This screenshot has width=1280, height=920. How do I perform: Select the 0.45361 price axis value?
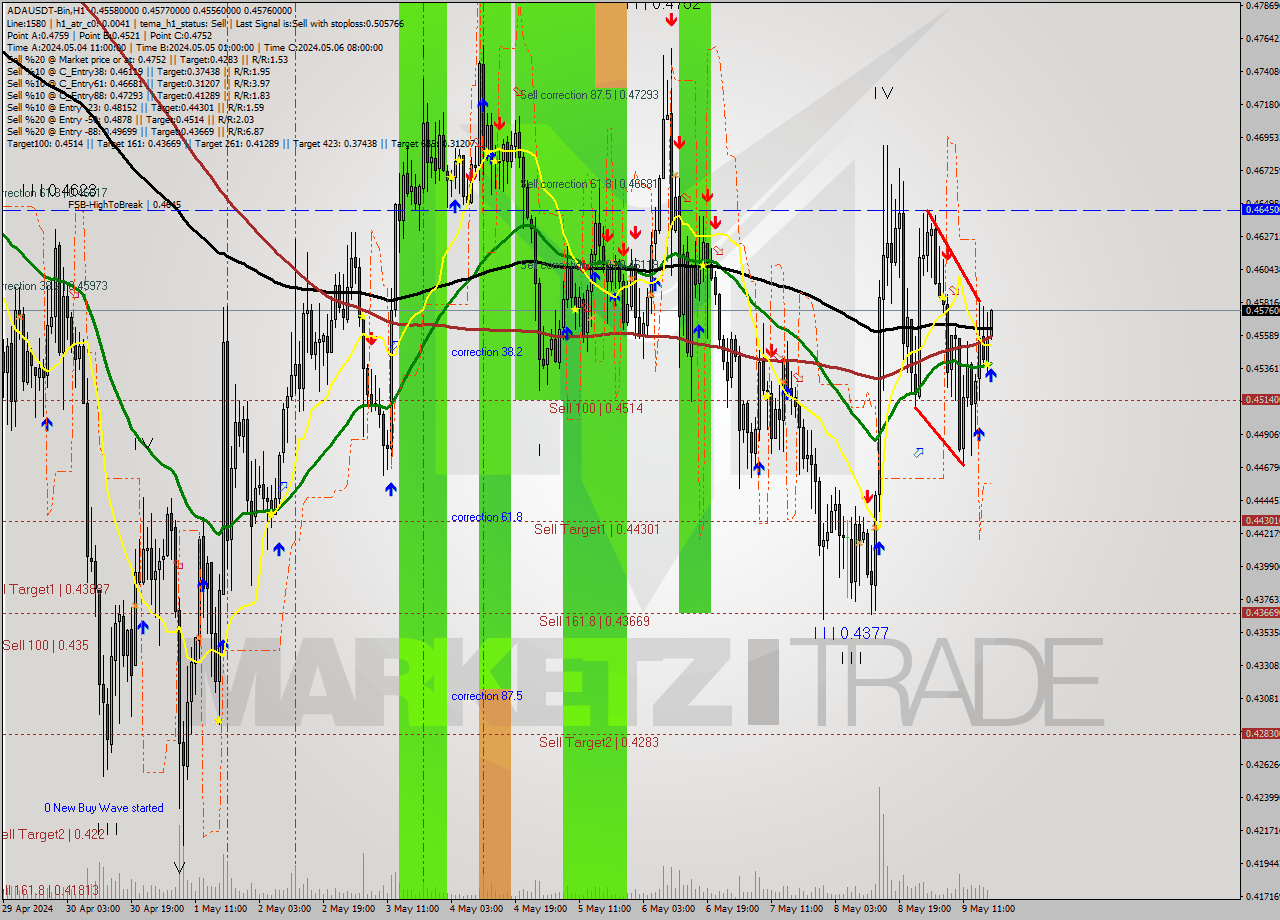pyautogui.click(x=1262, y=368)
